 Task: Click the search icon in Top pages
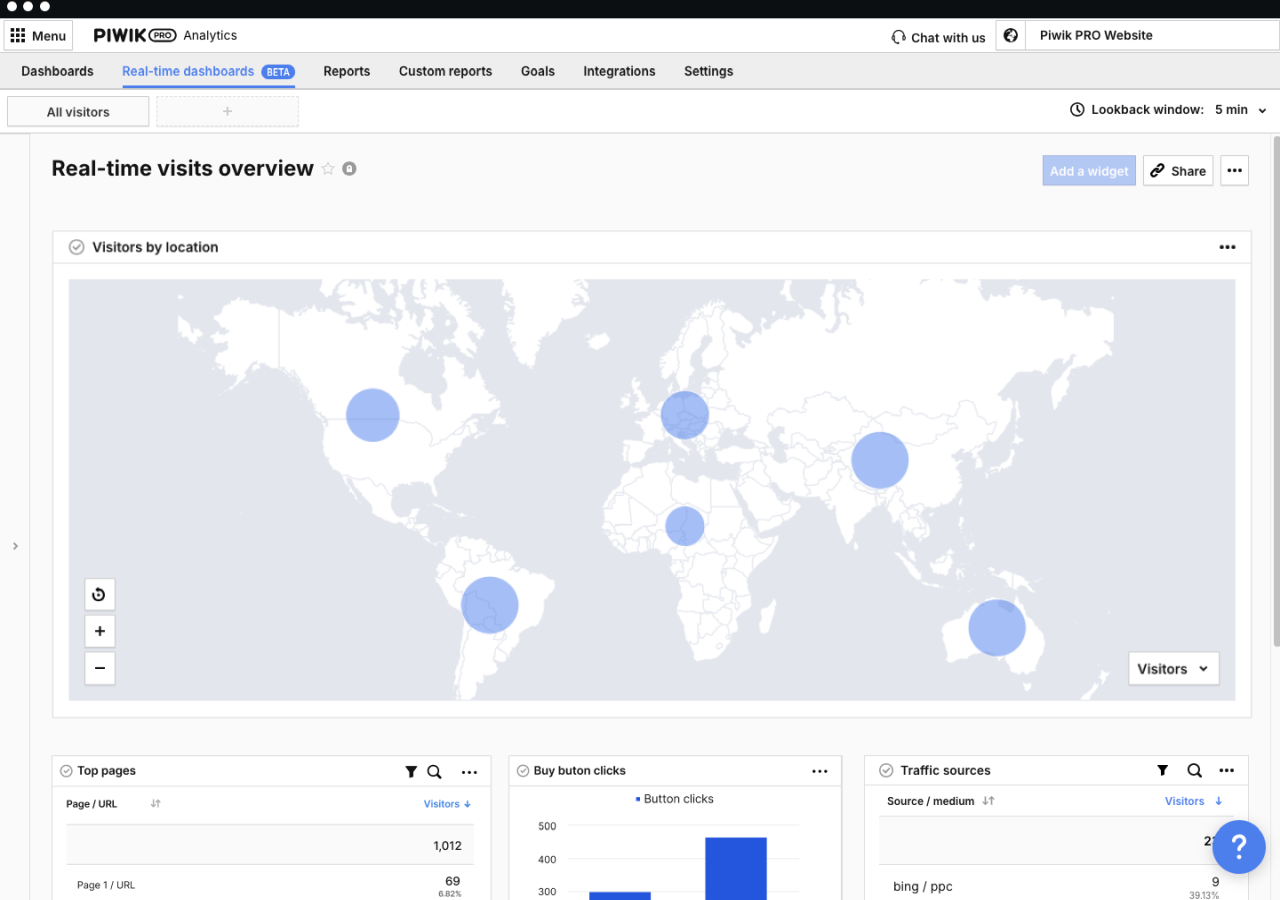click(434, 772)
